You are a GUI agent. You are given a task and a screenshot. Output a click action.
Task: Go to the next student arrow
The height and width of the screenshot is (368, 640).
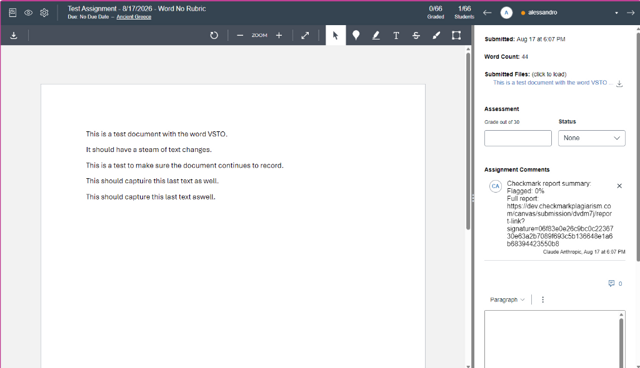pos(631,13)
